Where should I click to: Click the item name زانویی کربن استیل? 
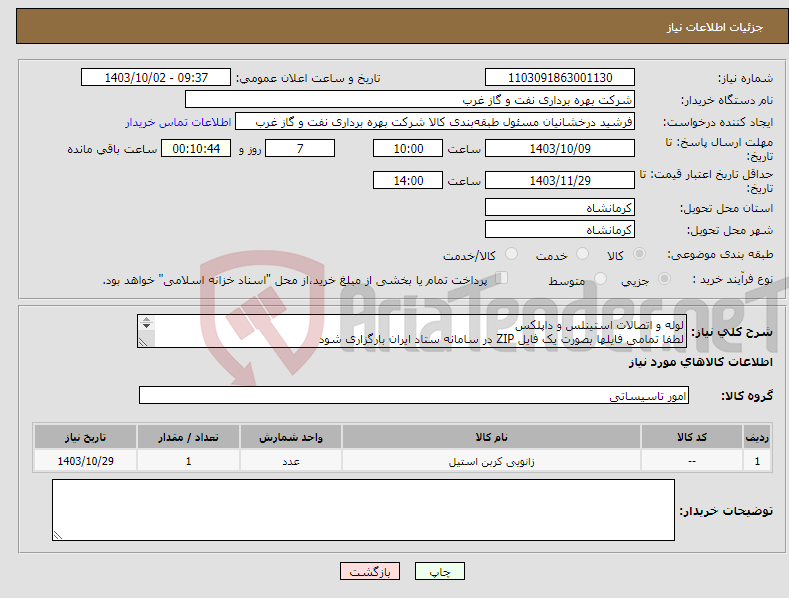(491, 461)
